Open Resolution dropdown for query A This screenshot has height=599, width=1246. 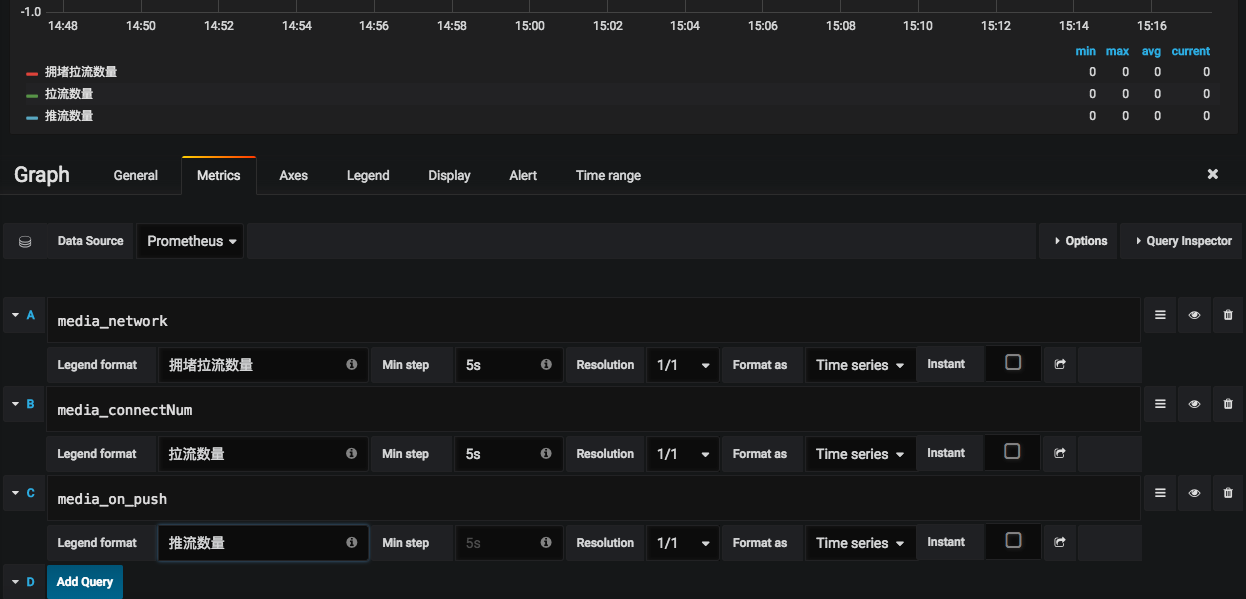683,365
